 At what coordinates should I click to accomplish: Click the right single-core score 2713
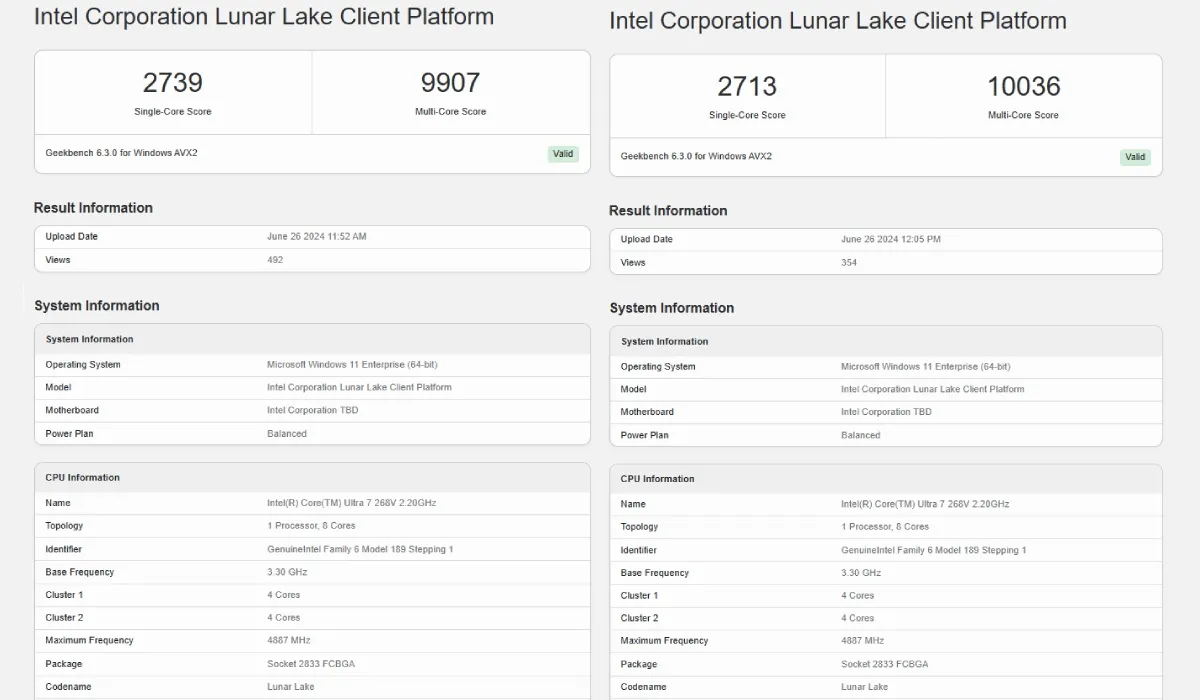(747, 86)
